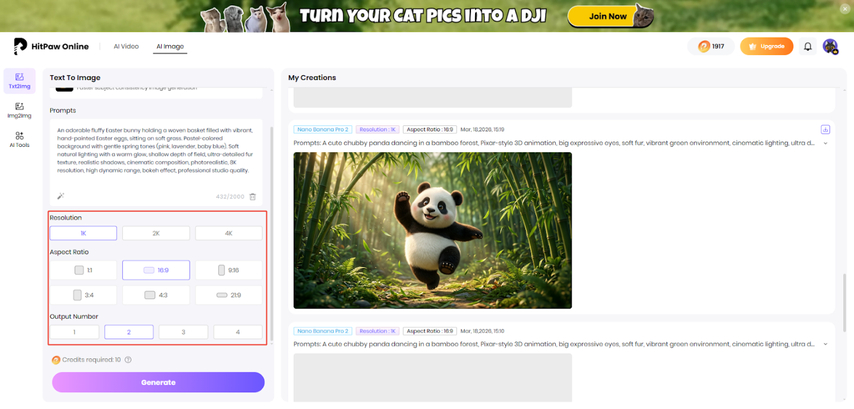Expand the prompt of the 15:19 creation
Viewport: 854px width, 409px height.
(x=825, y=143)
